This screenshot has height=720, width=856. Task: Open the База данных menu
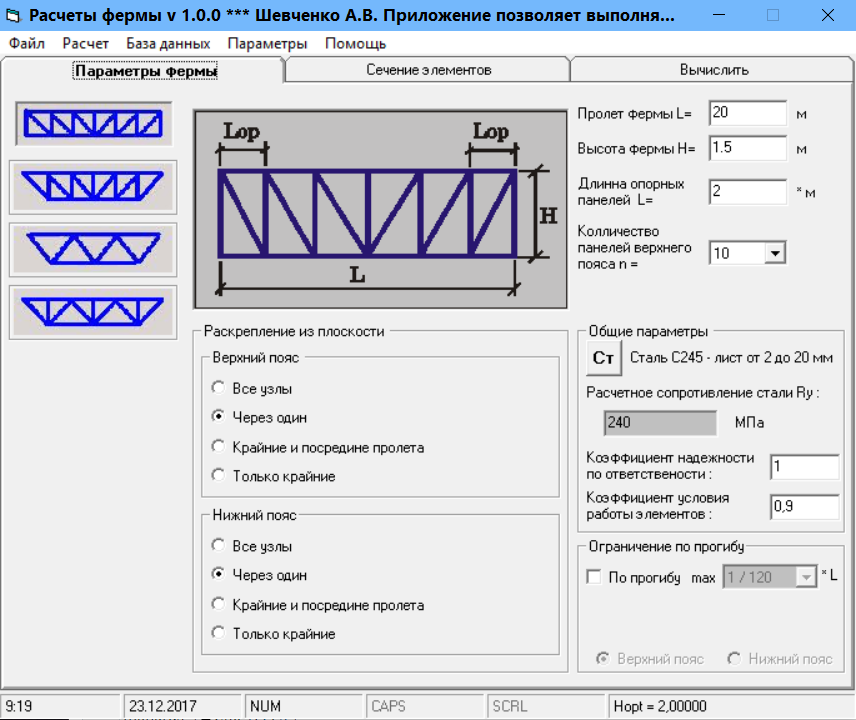coord(168,44)
